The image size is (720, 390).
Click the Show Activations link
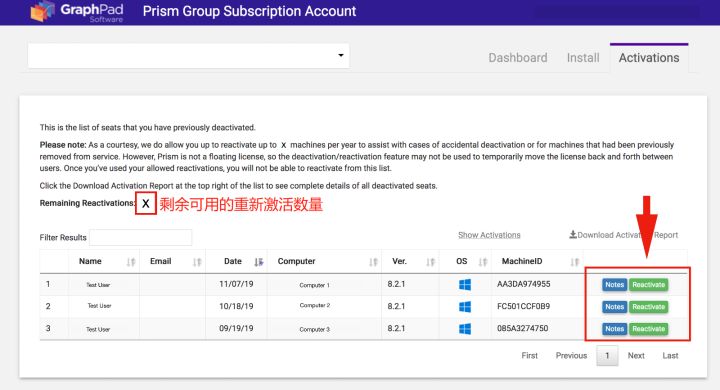tap(489, 235)
